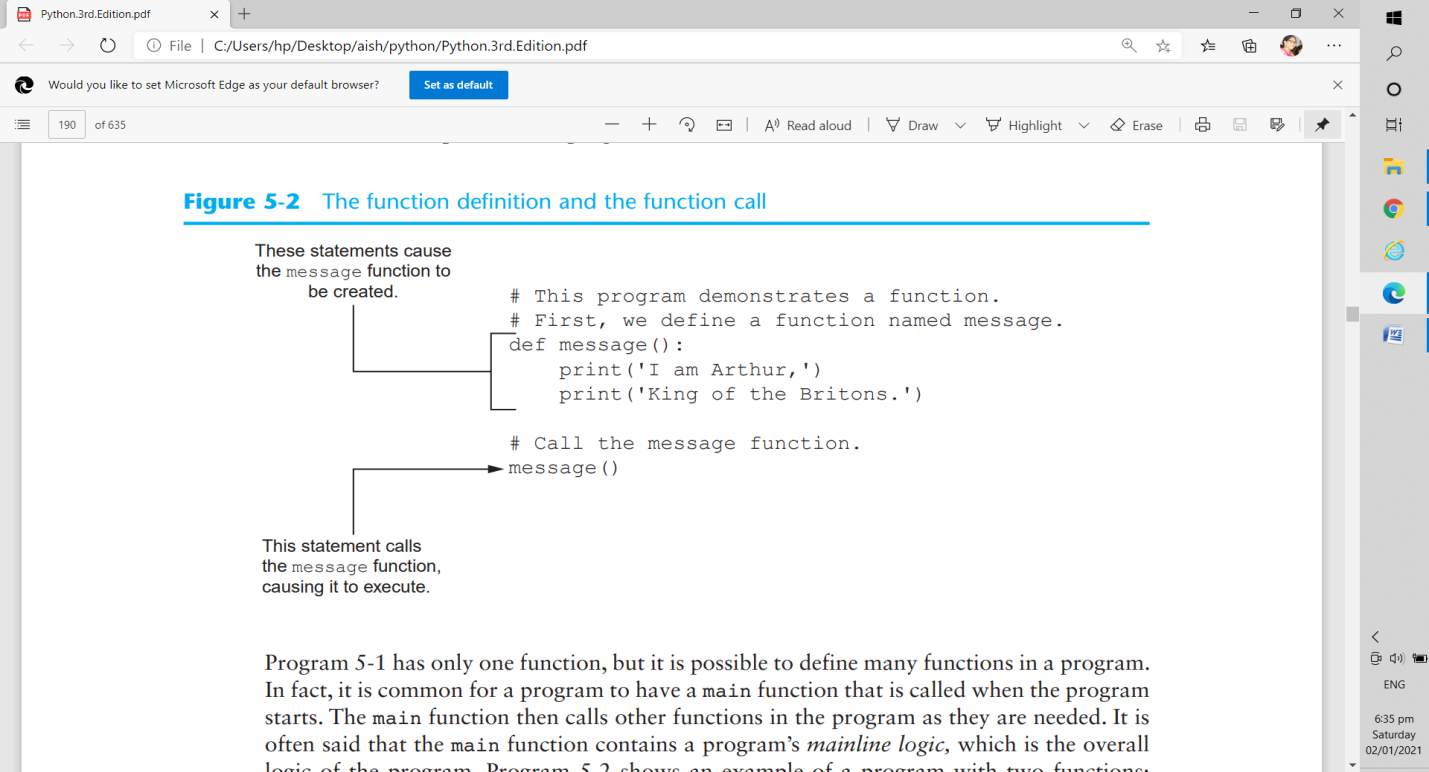Viewport: 1429px width, 772px height.
Task: Unpin the PDF toolbar
Action: (1322, 125)
